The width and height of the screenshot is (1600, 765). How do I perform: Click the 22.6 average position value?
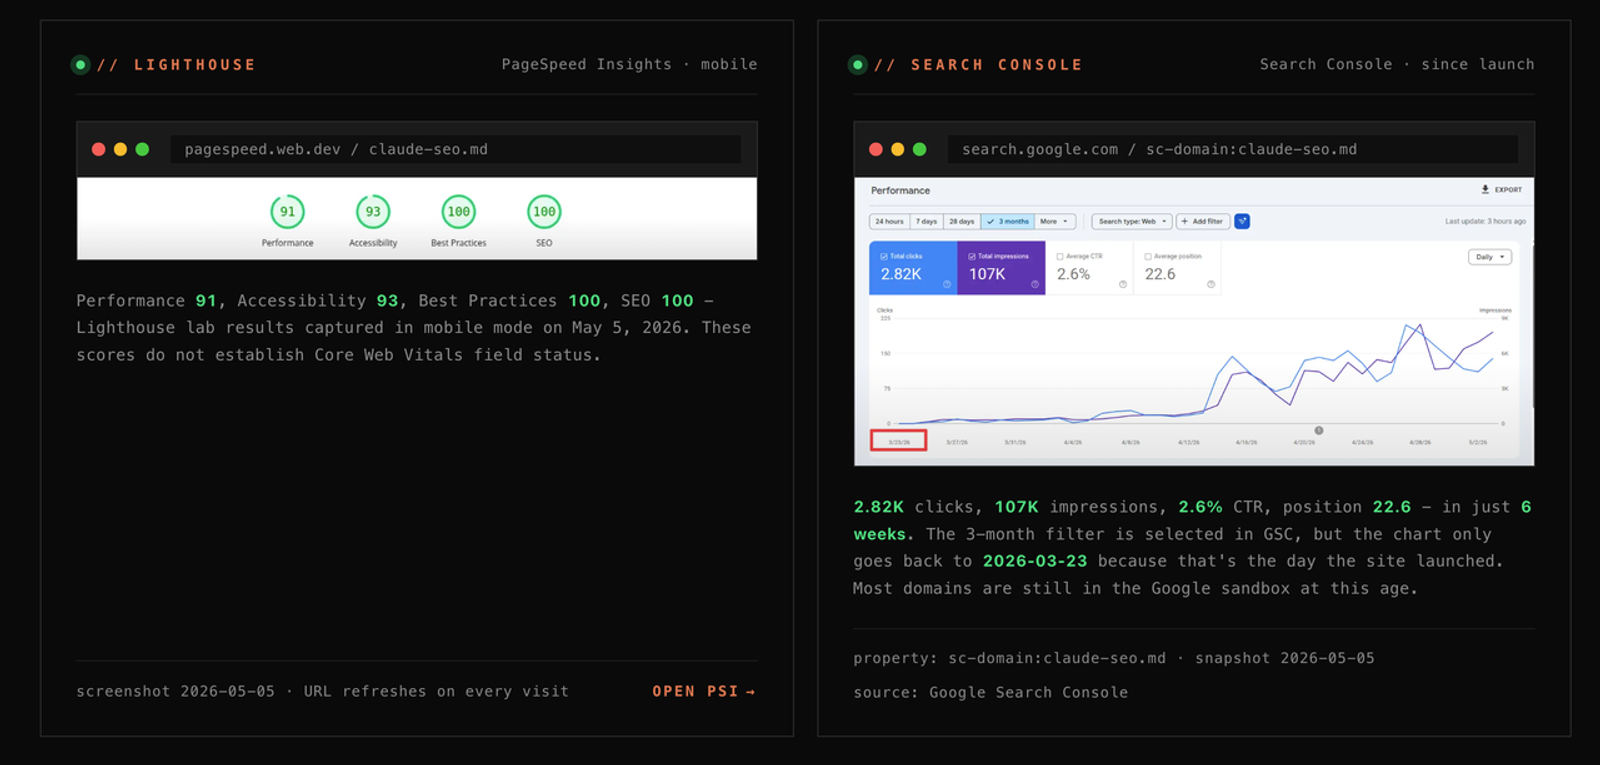click(1160, 274)
